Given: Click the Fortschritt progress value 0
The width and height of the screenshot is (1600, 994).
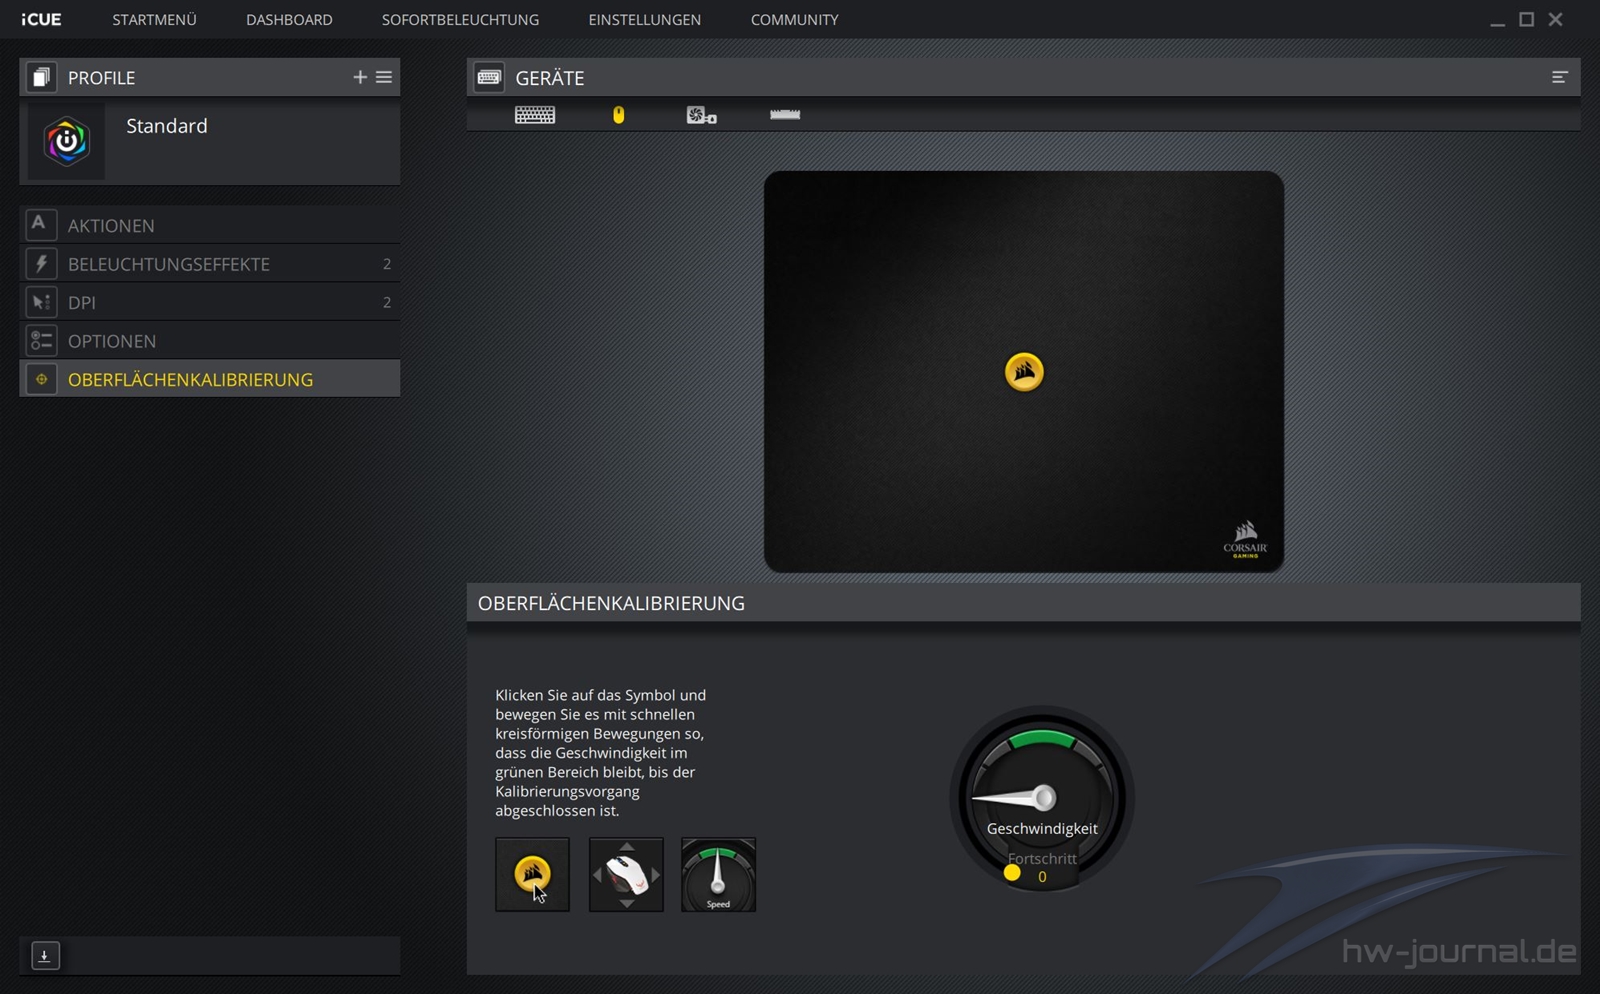Looking at the screenshot, I should [x=1042, y=877].
